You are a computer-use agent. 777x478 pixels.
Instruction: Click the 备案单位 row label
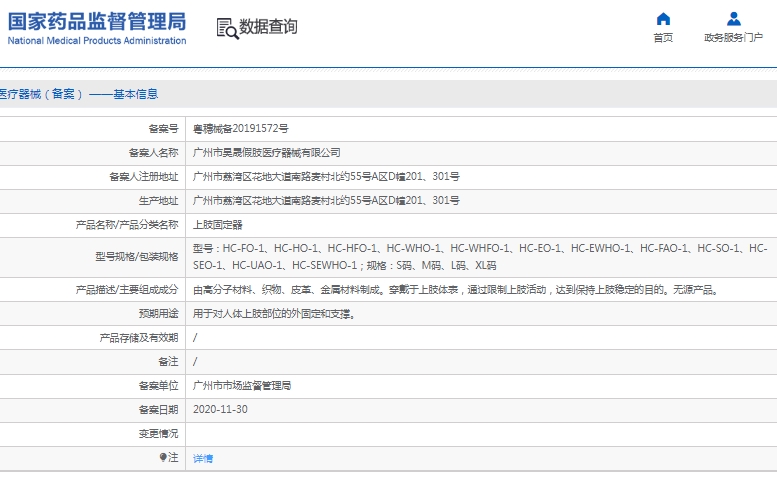[x=158, y=386]
